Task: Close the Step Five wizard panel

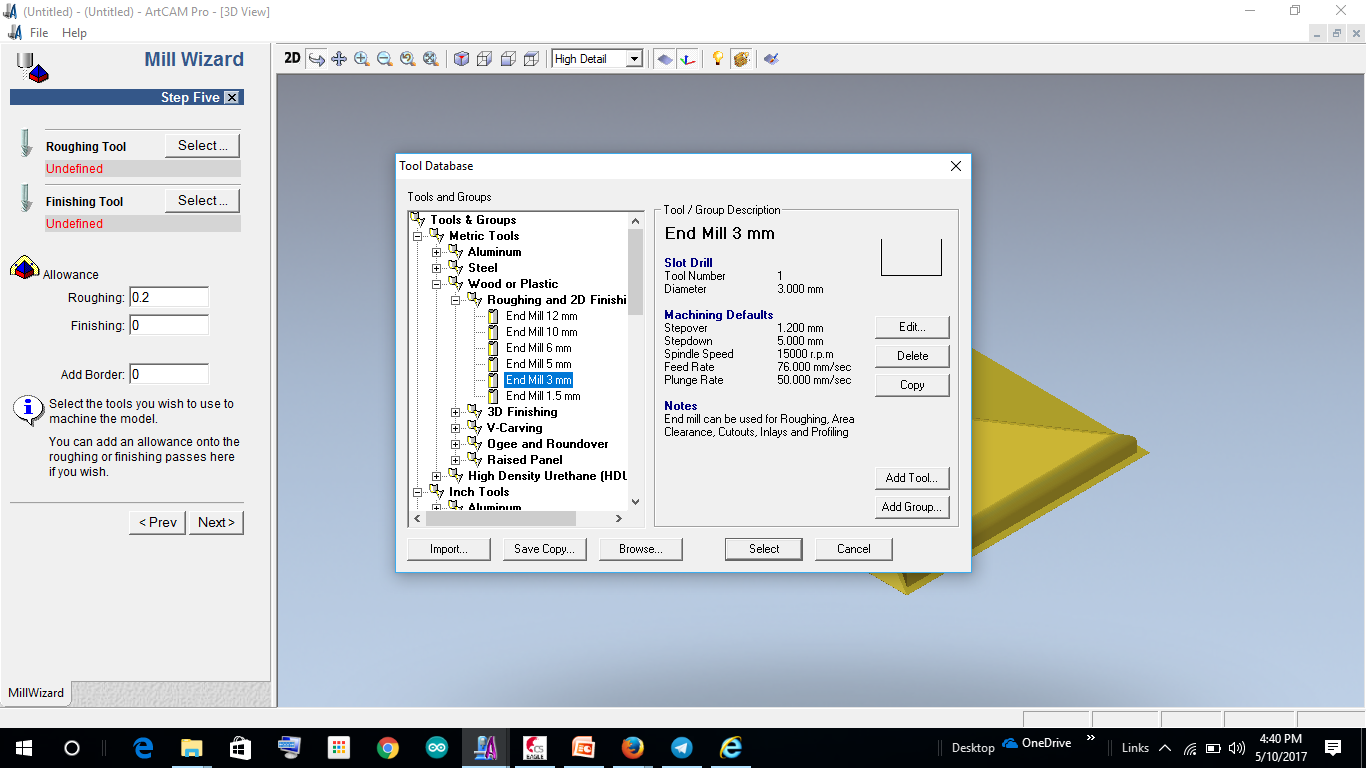Action: coord(232,97)
